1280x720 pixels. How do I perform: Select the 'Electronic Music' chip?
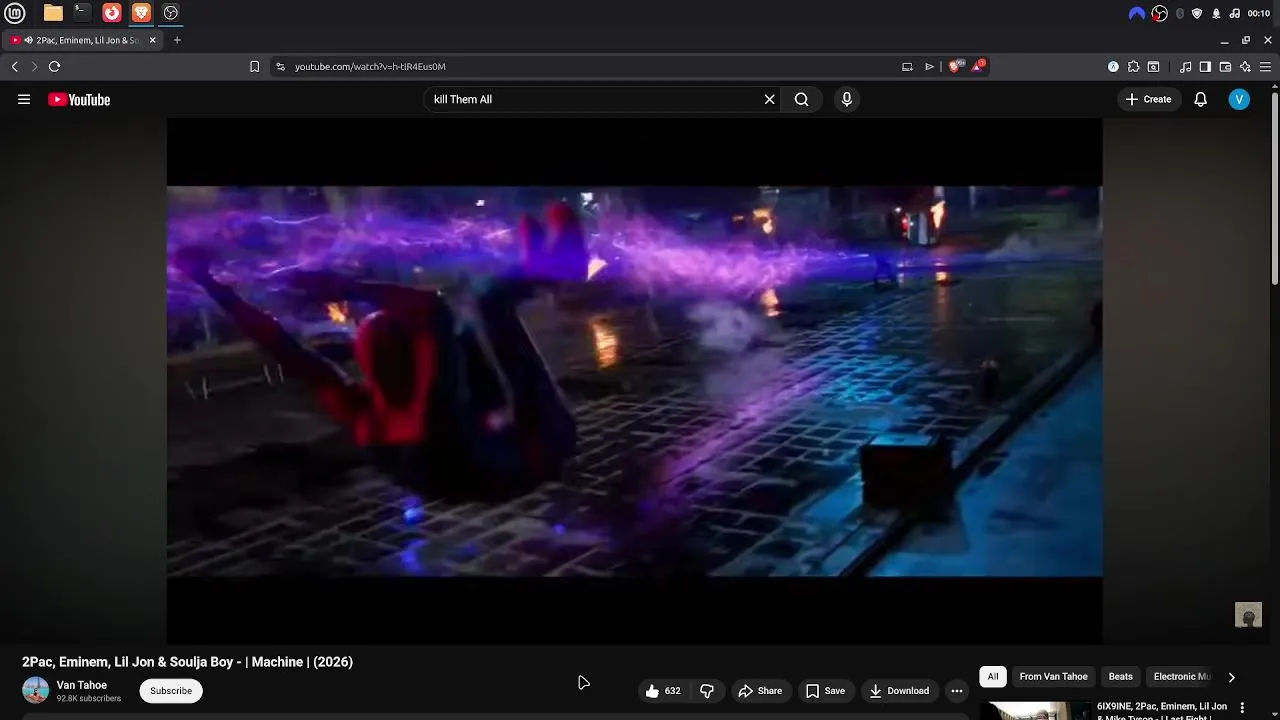point(1182,677)
